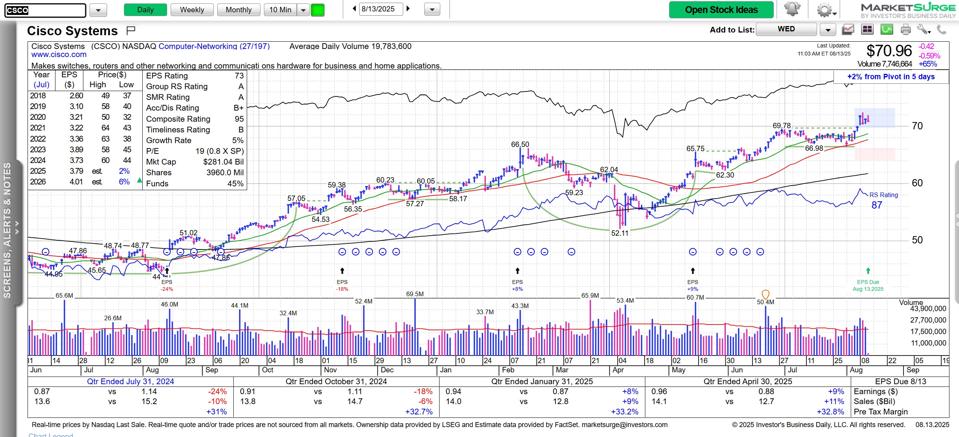
Task: Switch to the Monthly chart interval
Action: tap(239, 10)
